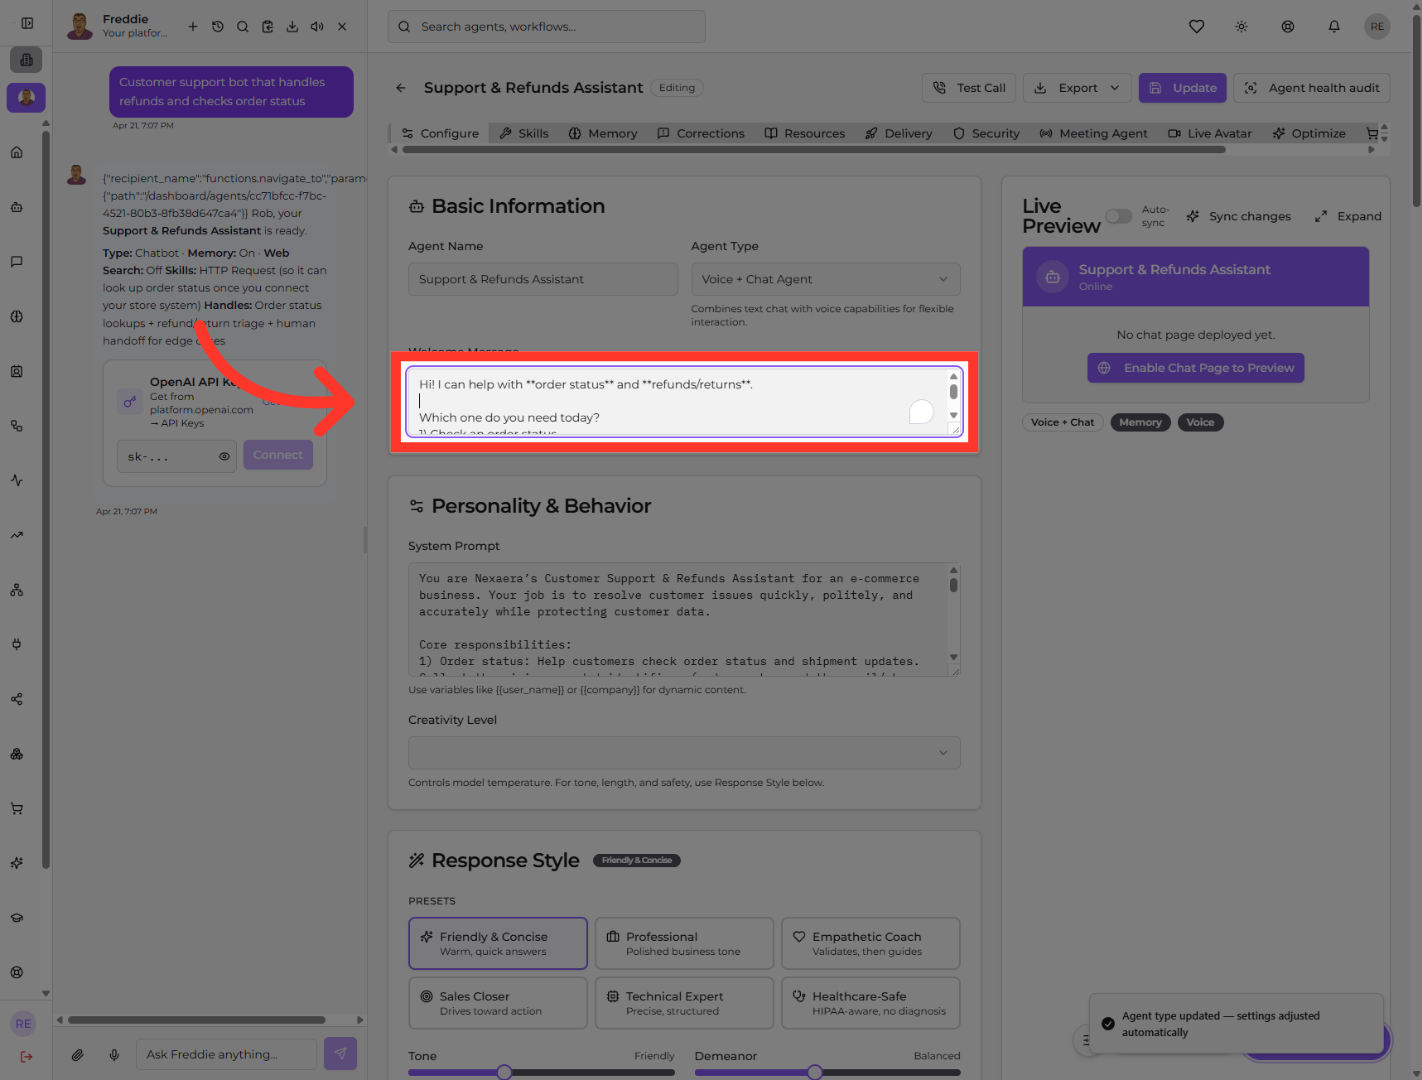
Task: Go back using the left arrow
Action: point(401,88)
